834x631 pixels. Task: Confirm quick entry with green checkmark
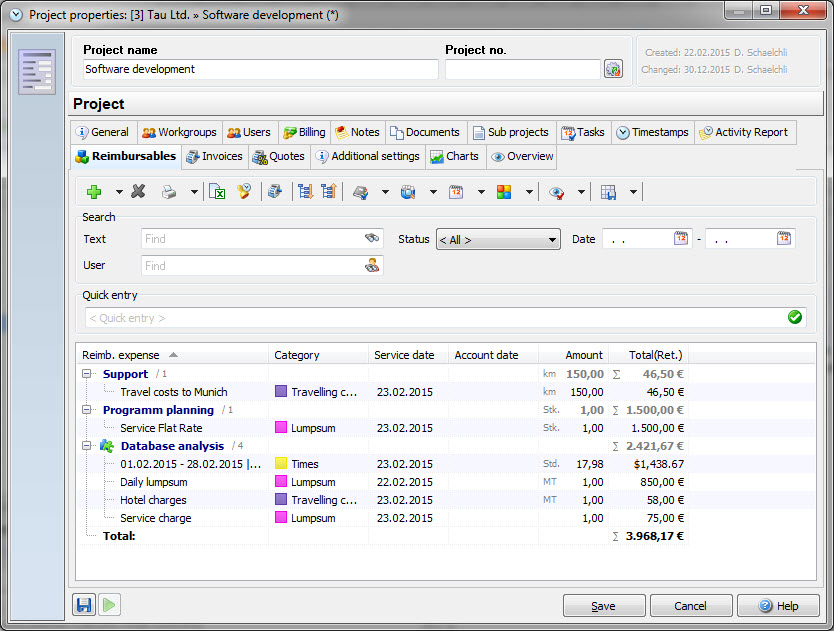coord(795,318)
